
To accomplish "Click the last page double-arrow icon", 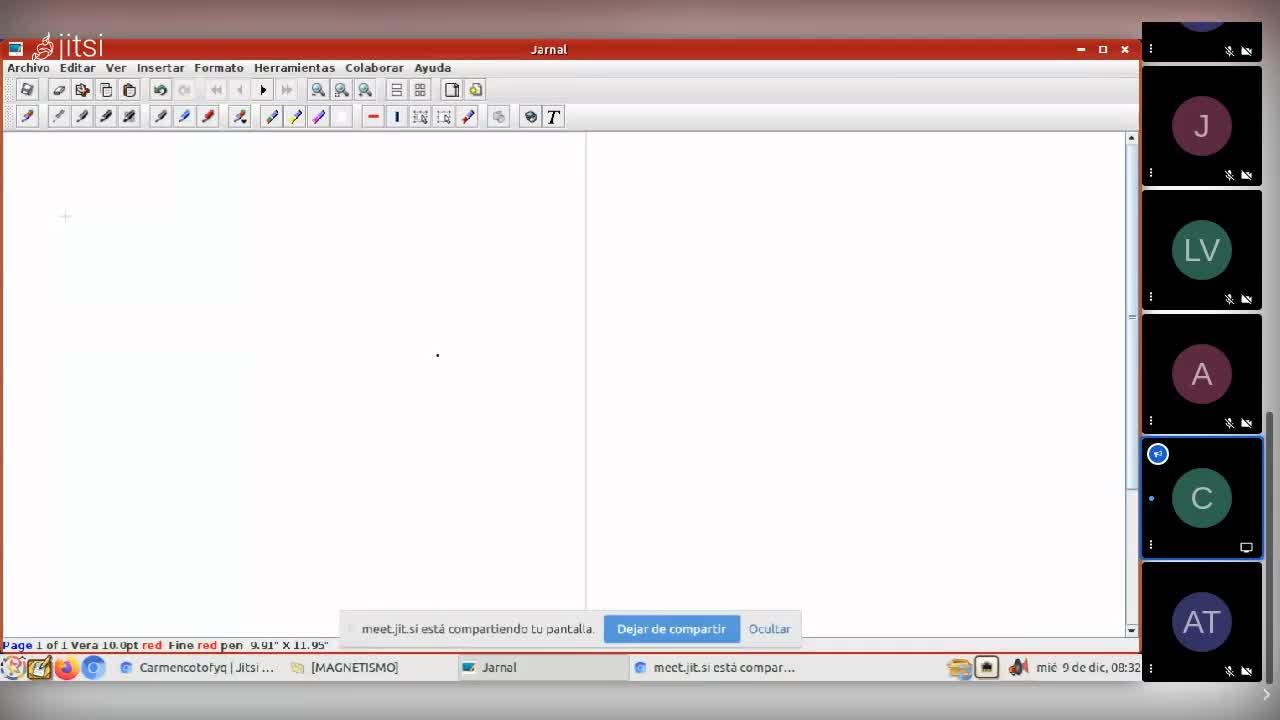I will [287, 90].
